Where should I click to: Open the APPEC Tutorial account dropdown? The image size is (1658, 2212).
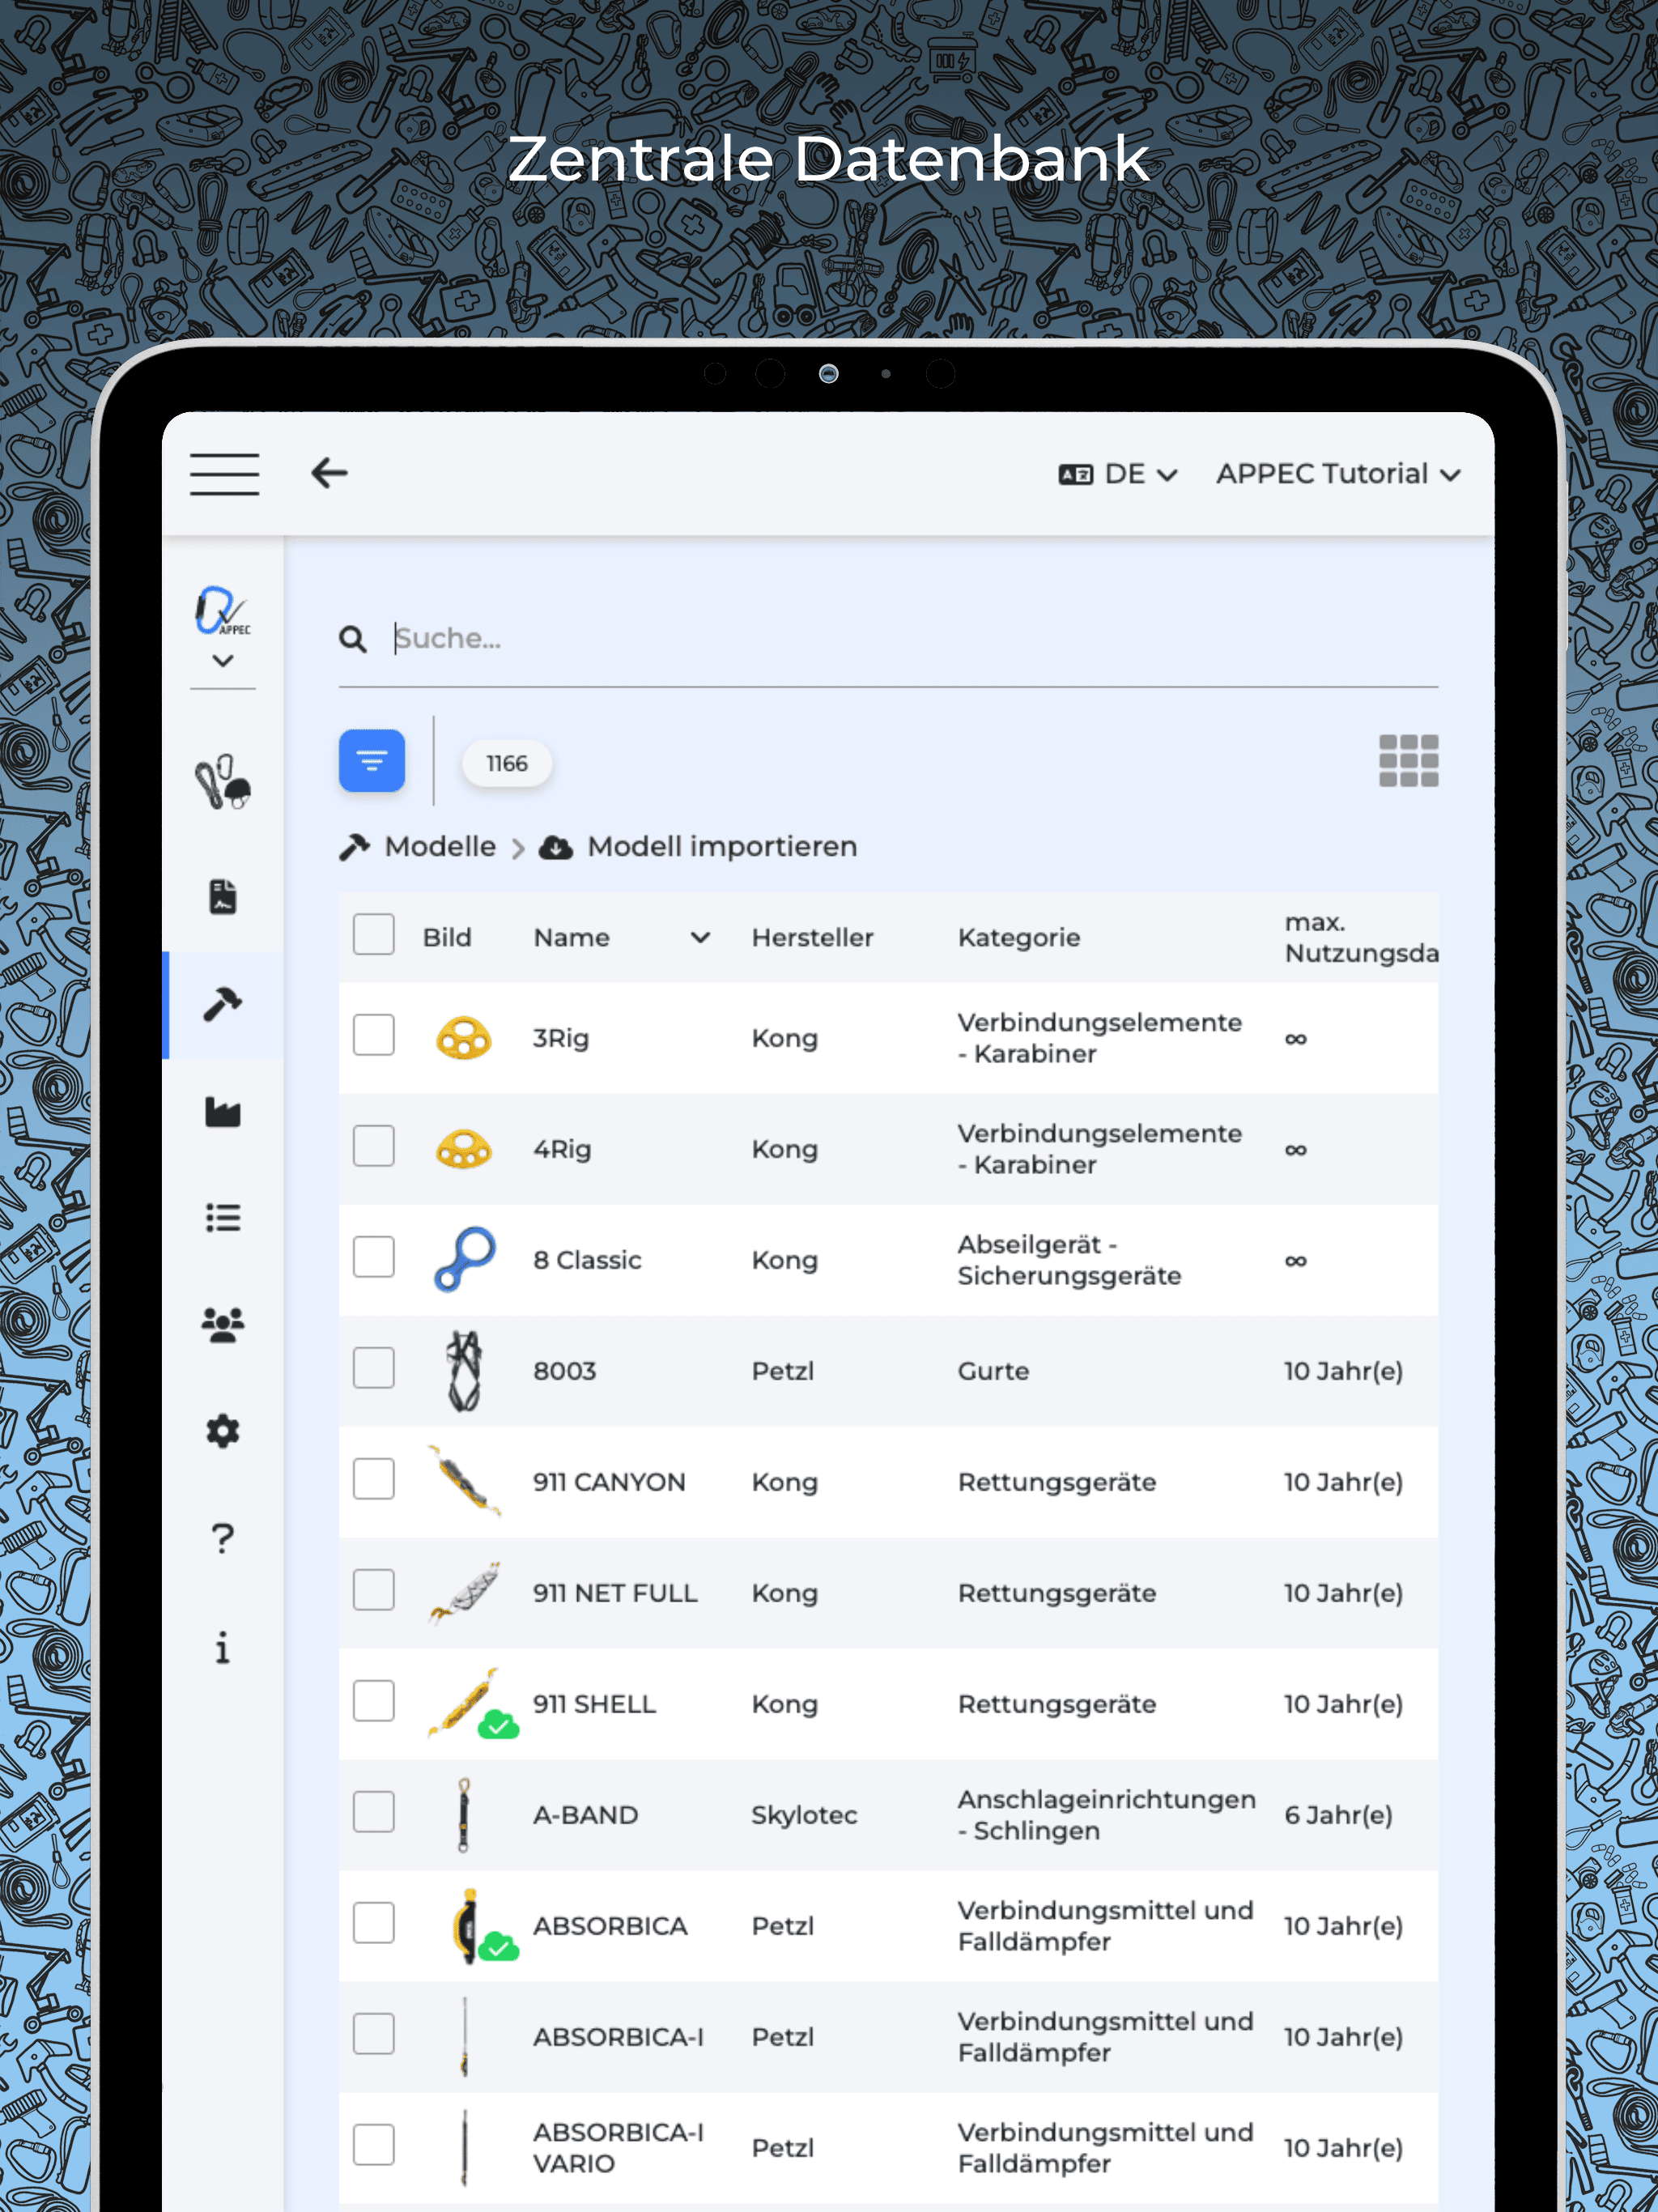(x=1338, y=474)
